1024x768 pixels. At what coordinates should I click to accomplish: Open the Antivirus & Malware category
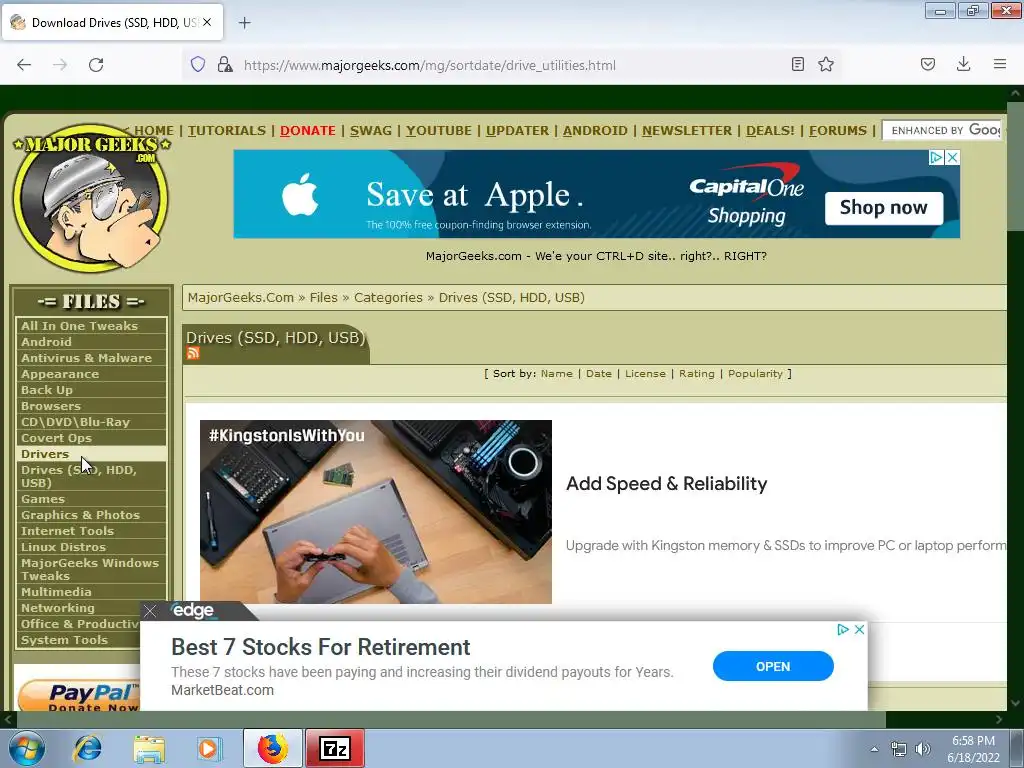tap(91, 357)
